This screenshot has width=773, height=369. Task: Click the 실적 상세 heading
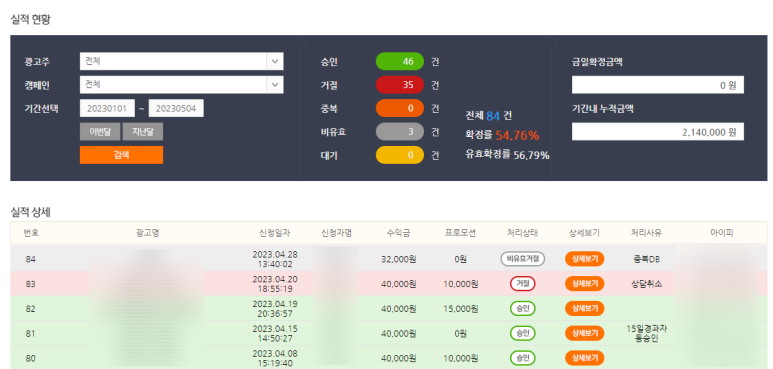tap(30, 212)
